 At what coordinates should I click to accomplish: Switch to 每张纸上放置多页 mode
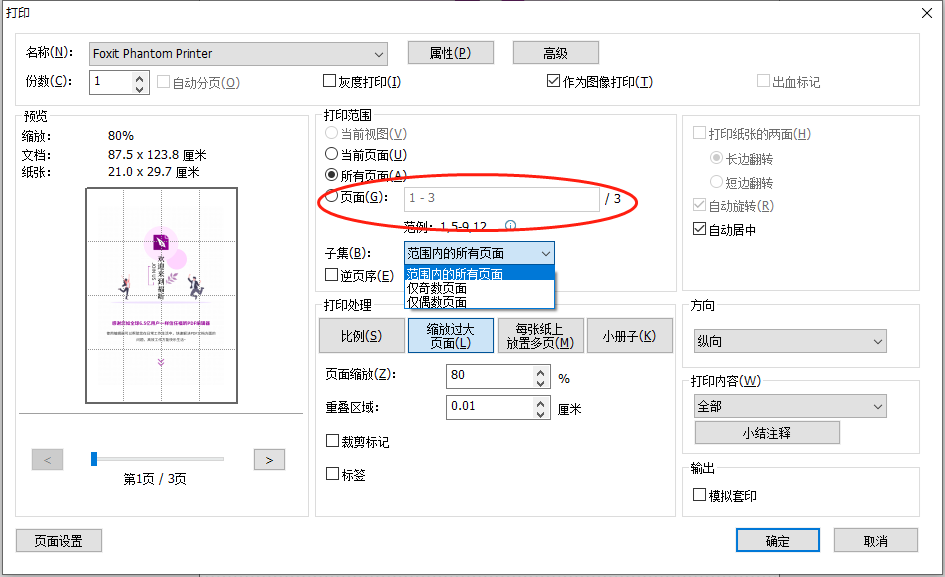[540, 335]
